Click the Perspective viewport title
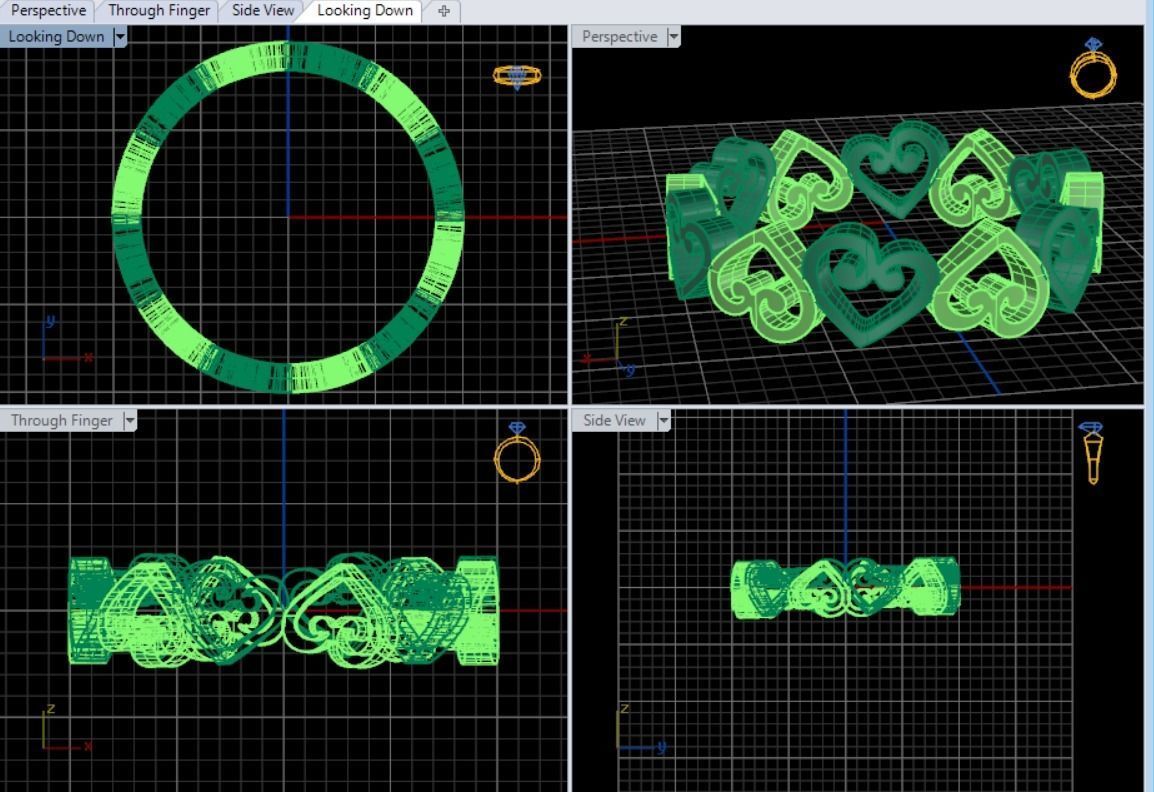The image size is (1154, 792). (620, 36)
